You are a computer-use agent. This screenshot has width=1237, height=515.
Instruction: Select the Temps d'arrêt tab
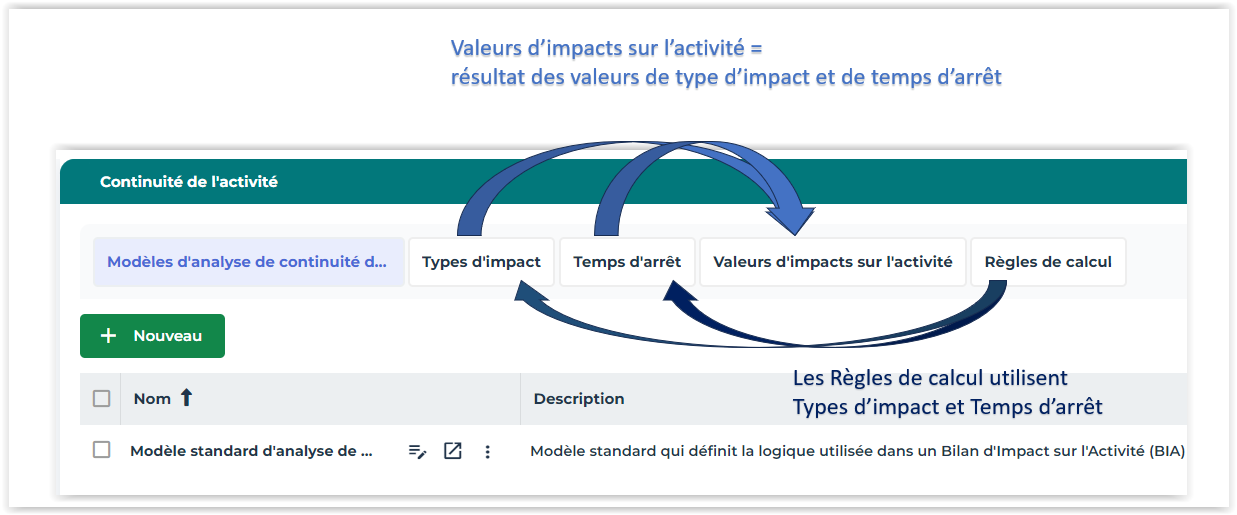(627, 262)
